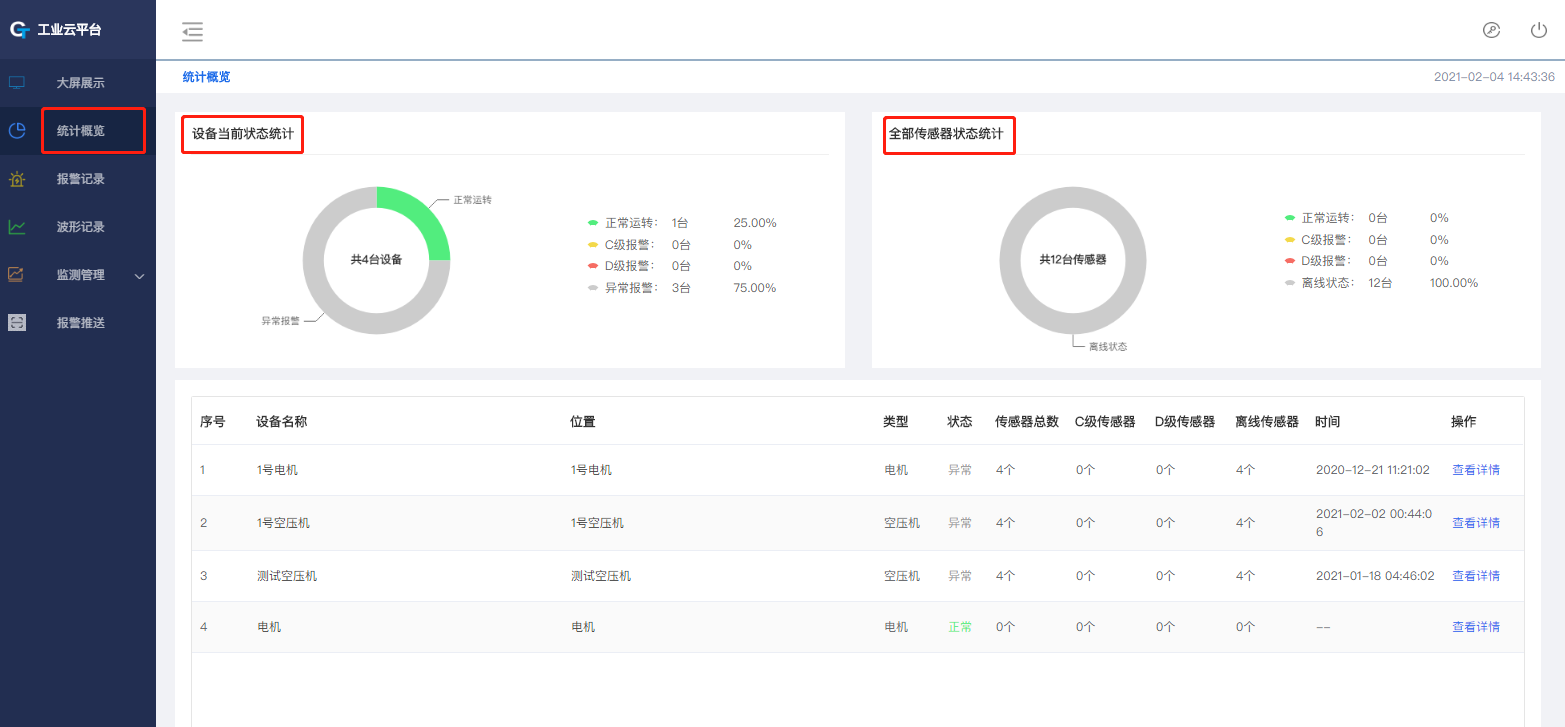Screen dimensions: 1565x727
Task: Open the 大屏展示 menu item
Action: coord(80,83)
